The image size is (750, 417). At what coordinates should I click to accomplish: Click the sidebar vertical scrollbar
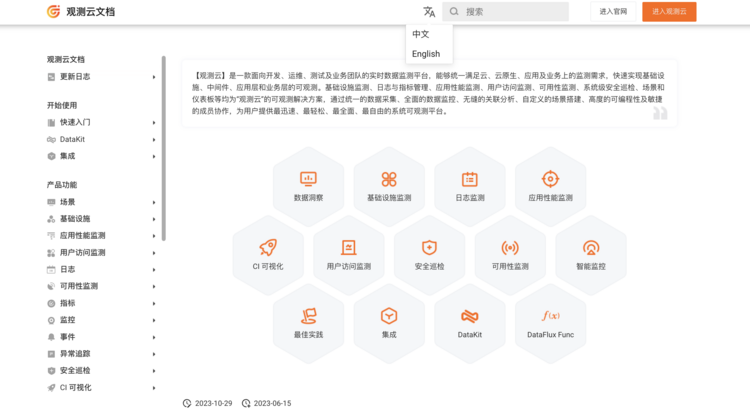coord(164,148)
